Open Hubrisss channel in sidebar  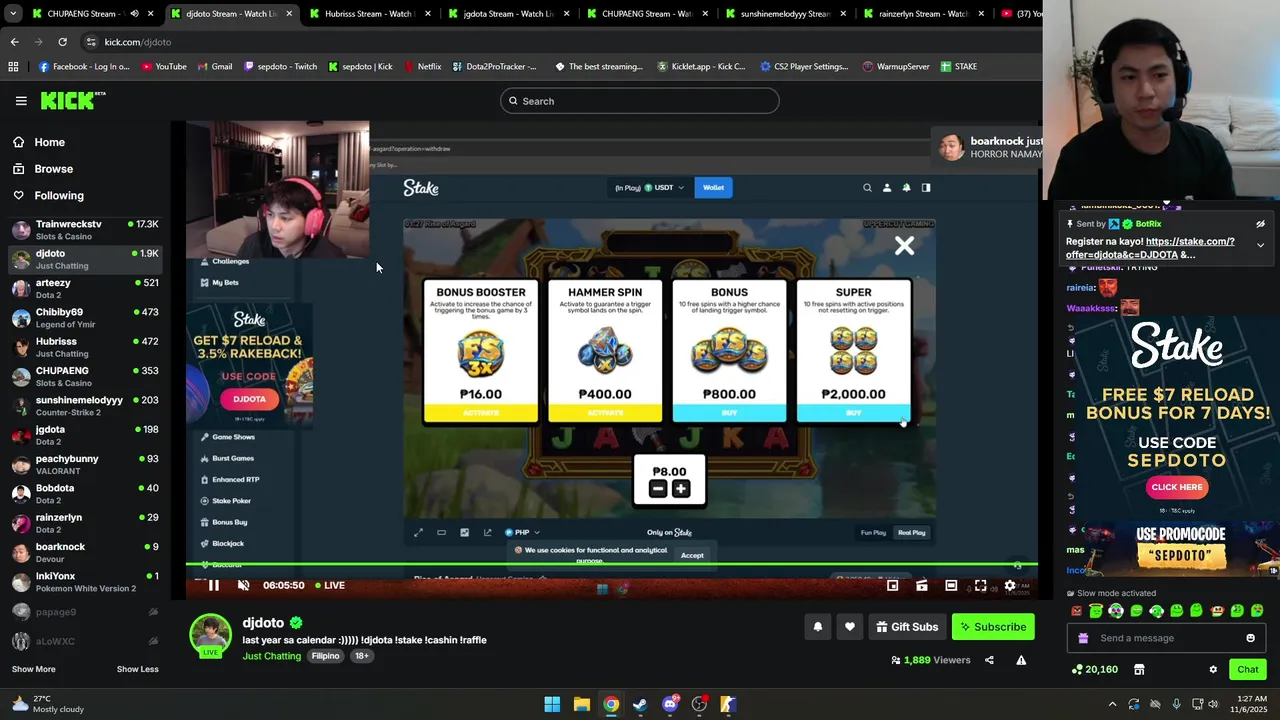[85, 347]
